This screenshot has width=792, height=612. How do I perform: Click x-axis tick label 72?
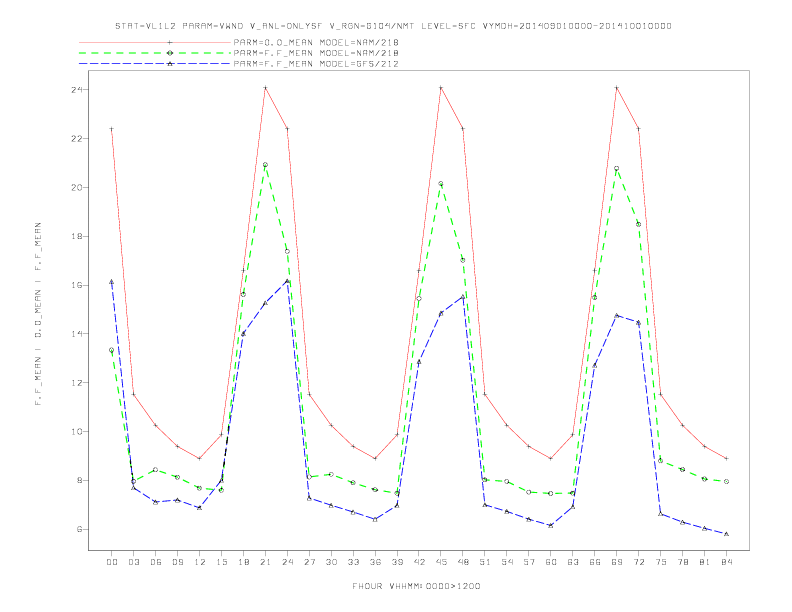click(638, 562)
